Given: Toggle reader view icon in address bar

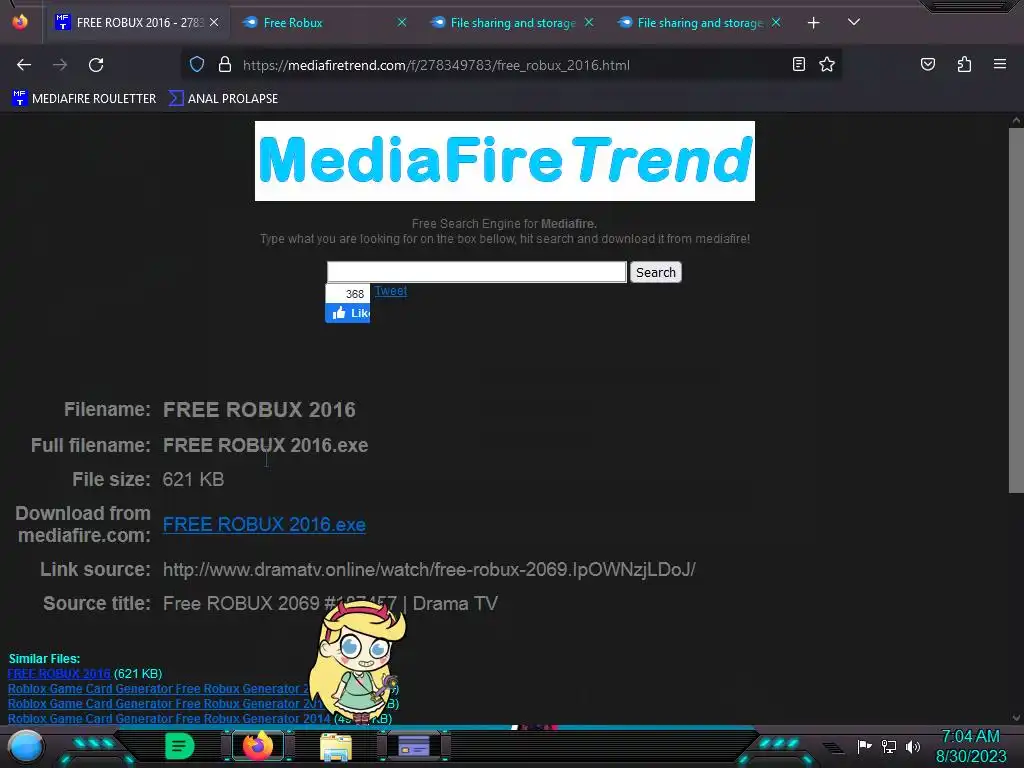Looking at the screenshot, I should (x=799, y=65).
